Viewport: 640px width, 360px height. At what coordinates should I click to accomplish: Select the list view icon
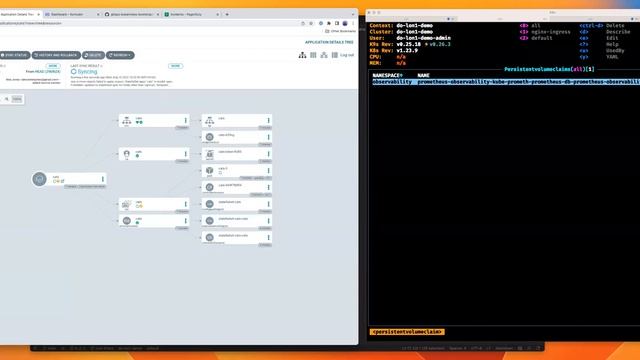(335, 55)
